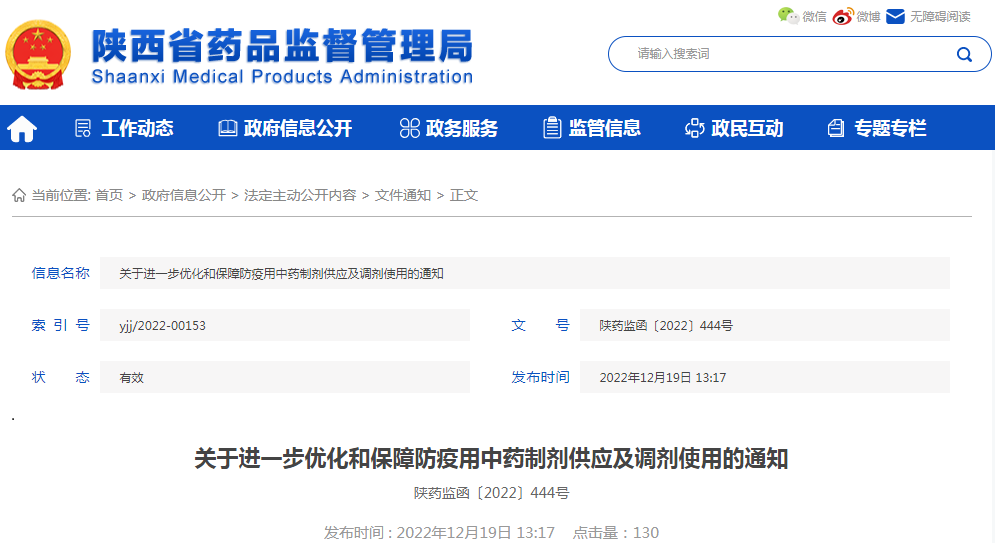Open the 政民互动 menu
Screen dimensions: 995x543
click(747, 128)
